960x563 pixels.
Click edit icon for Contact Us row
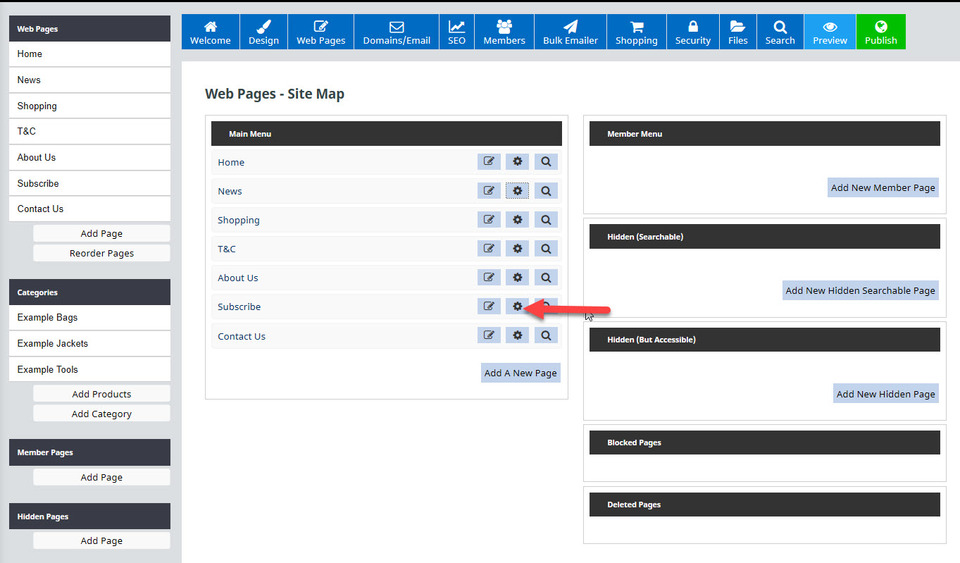pyautogui.click(x=489, y=336)
